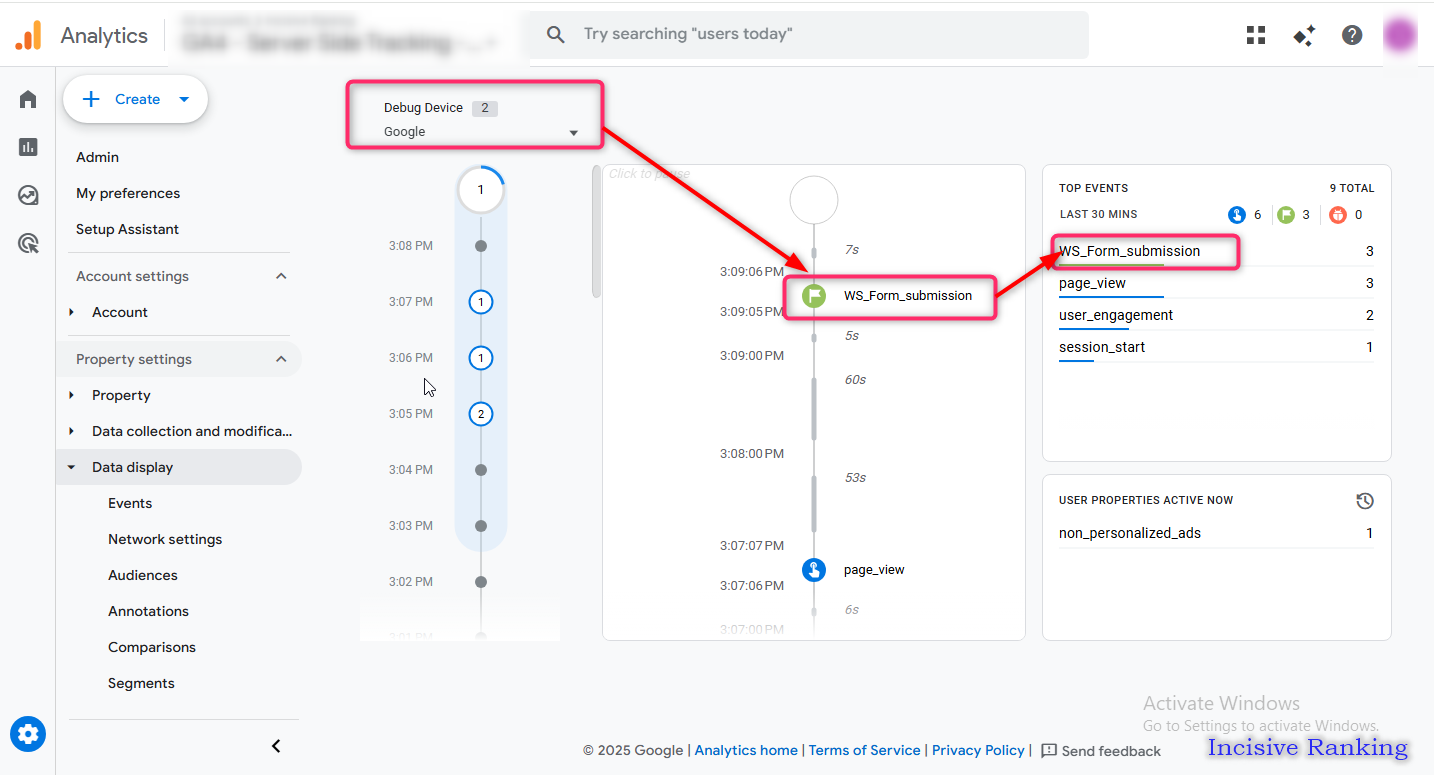Click the Analytics logo
This screenshot has width=1434, height=775.
point(28,36)
